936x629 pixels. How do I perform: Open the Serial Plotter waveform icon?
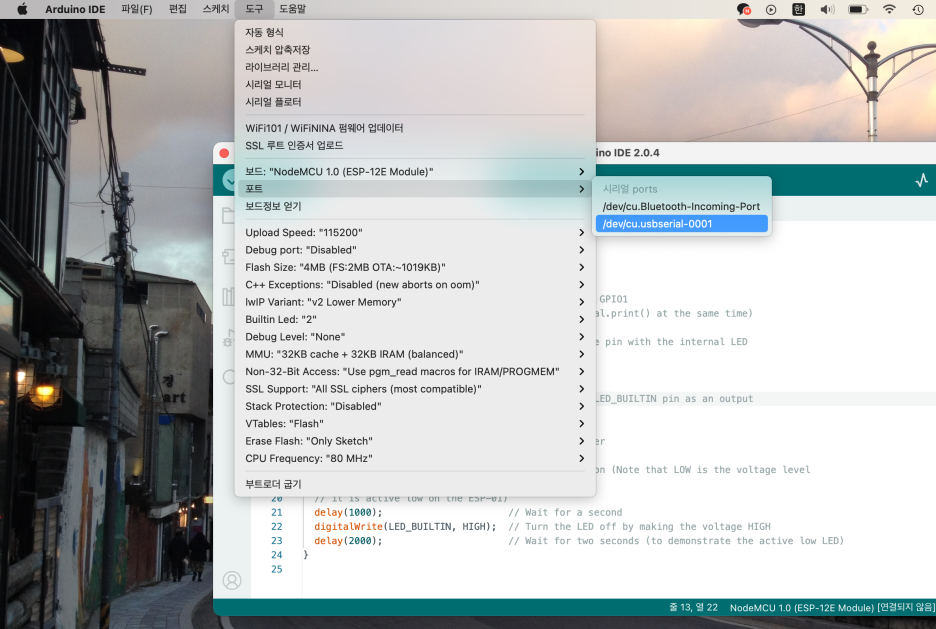921,180
